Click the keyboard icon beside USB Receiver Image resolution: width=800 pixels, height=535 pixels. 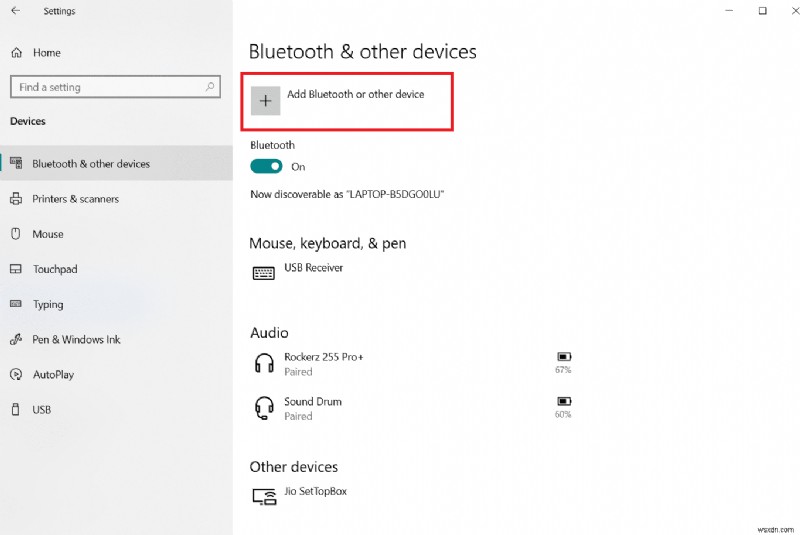tap(264, 273)
